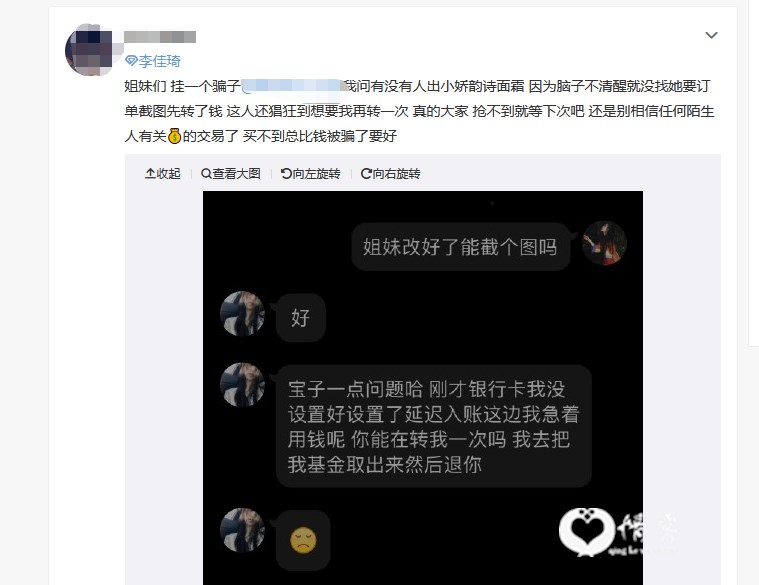The width and height of the screenshot is (759, 585).
Task: Rotate the image right with 向右旋转
Action: pyautogui.click(x=391, y=173)
